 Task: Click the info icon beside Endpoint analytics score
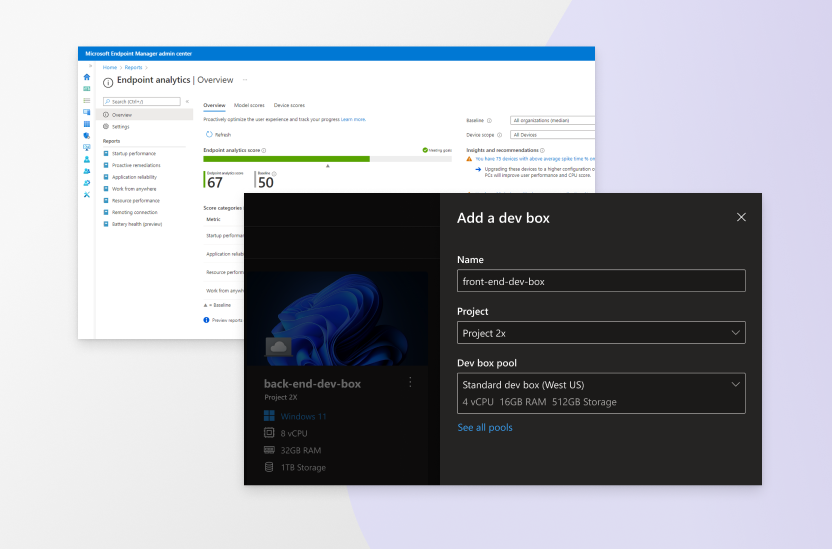pos(264,149)
